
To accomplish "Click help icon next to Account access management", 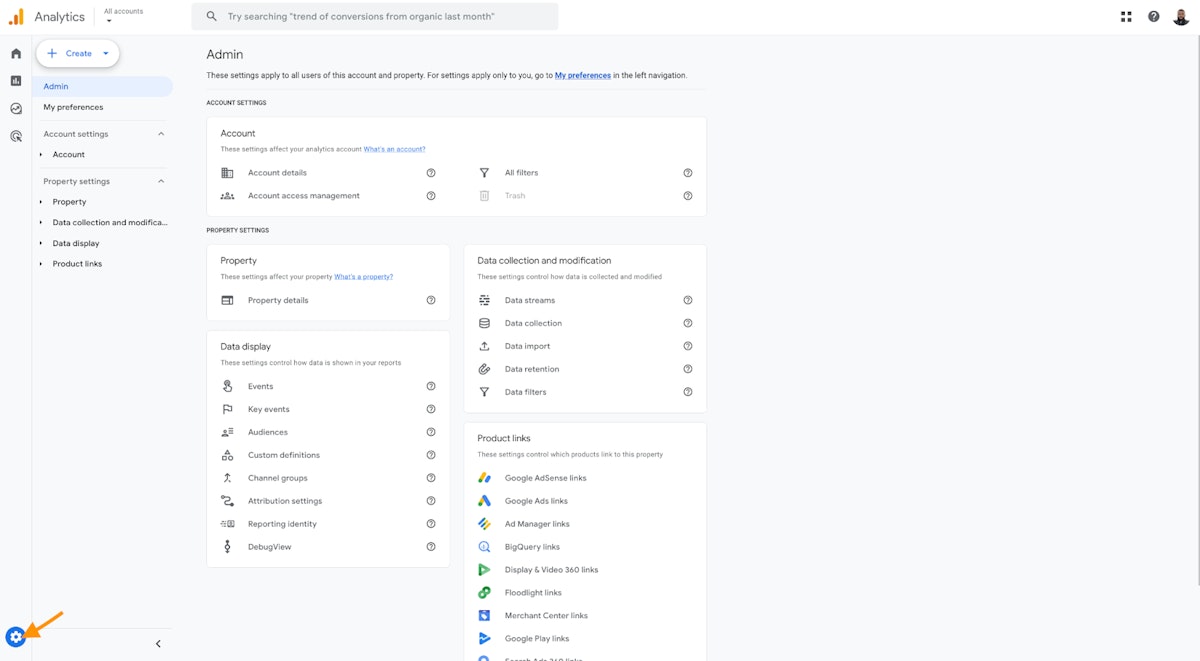I will [x=431, y=196].
